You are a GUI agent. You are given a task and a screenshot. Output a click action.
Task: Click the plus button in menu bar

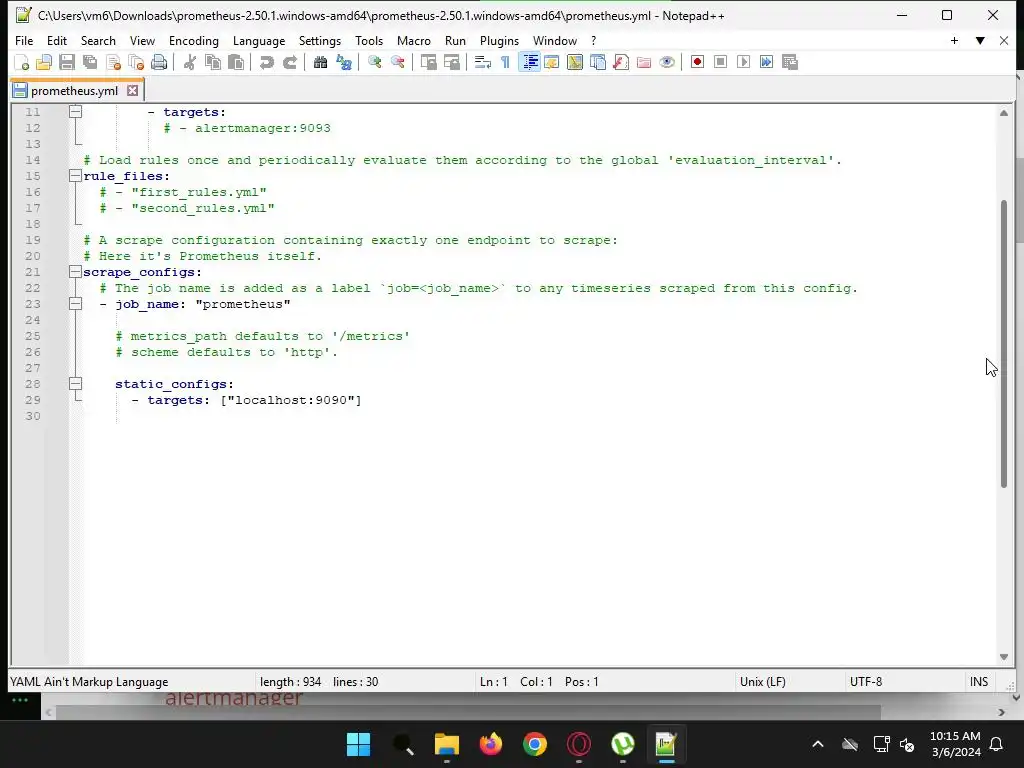click(954, 40)
